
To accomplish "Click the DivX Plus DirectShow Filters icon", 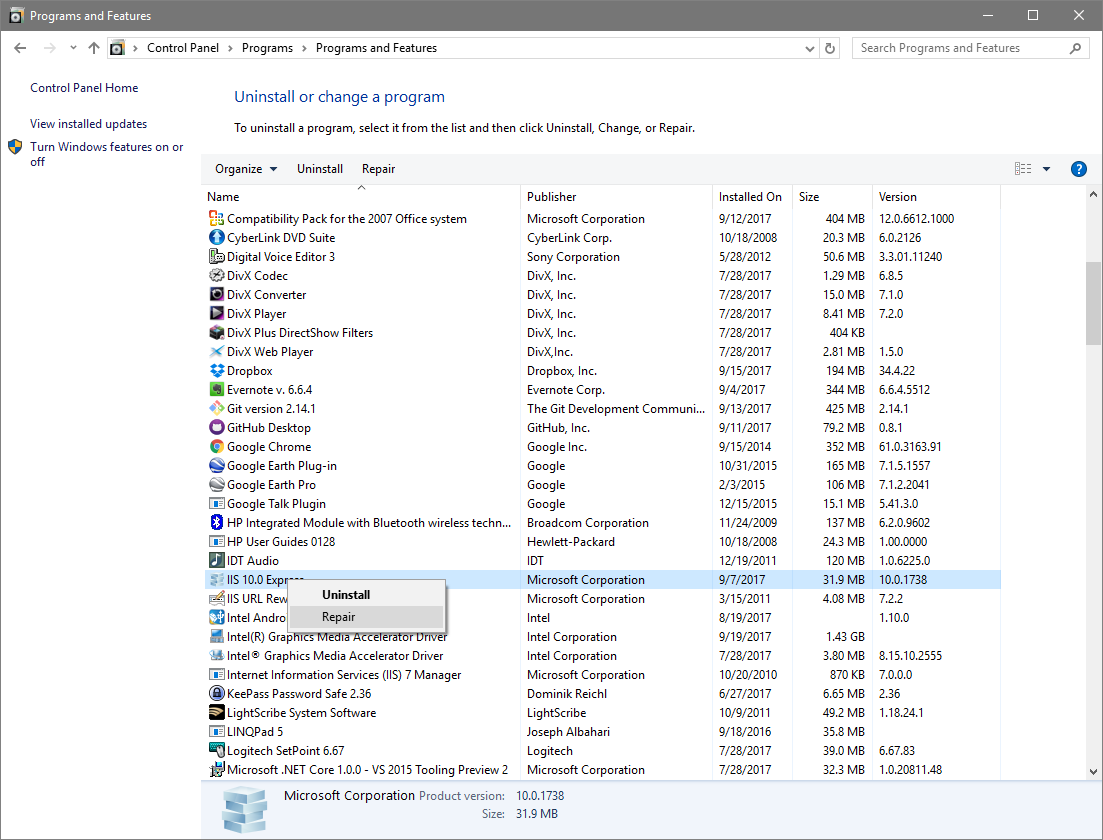I will coord(217,333).
